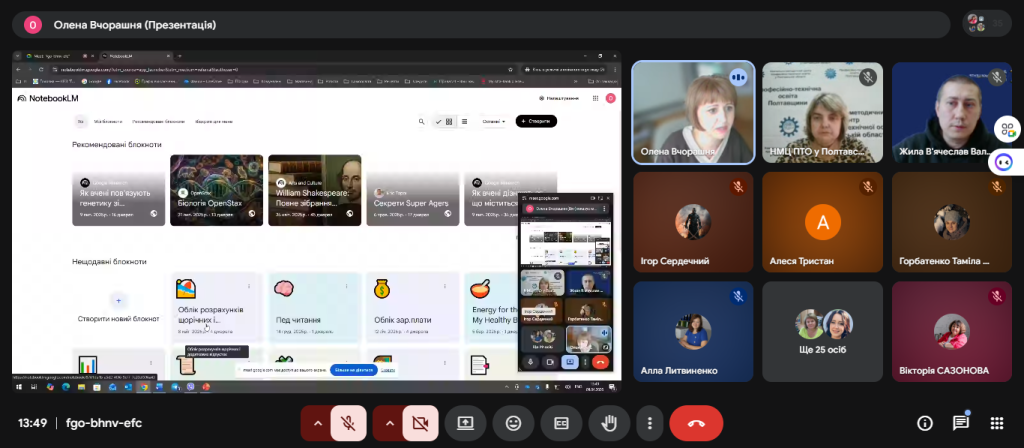
Task: Expand the camera video settings chevron
Action: (x=390, y=423)
